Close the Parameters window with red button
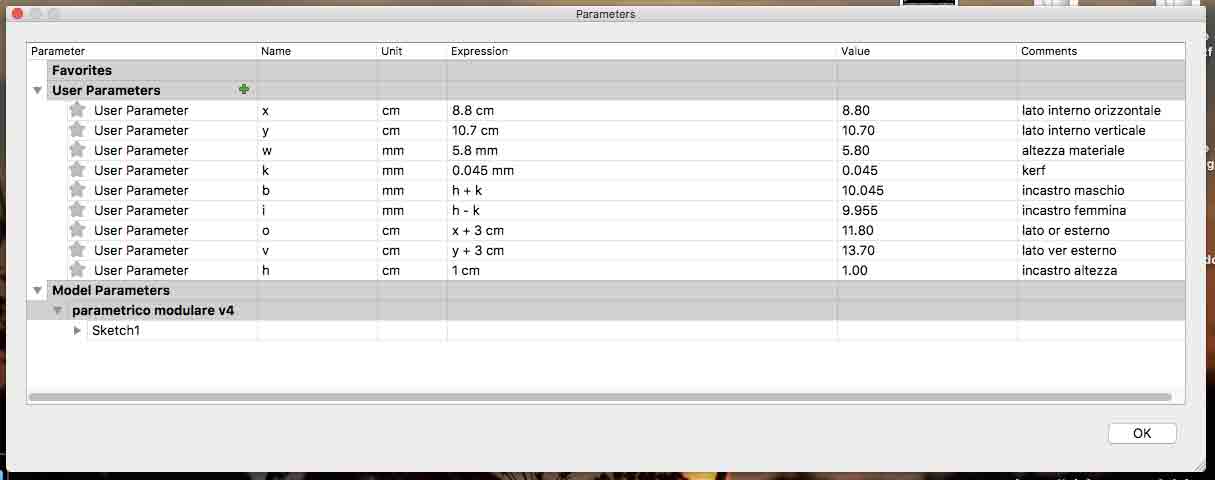Screen dimensions: 1215x480 click(16, 14)
